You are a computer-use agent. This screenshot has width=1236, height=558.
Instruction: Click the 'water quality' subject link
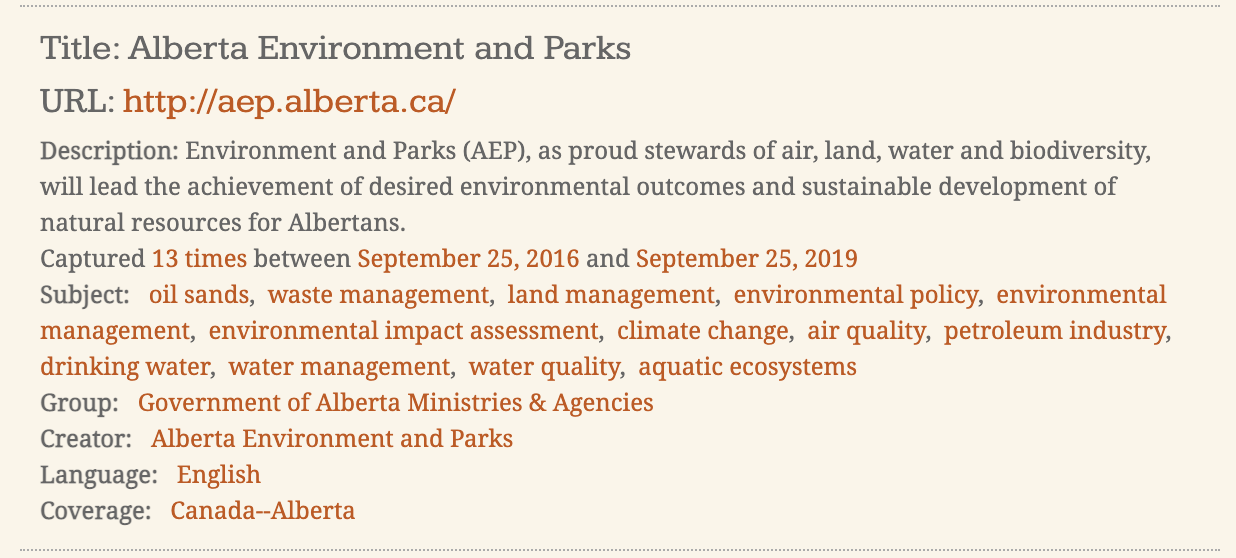544,367
